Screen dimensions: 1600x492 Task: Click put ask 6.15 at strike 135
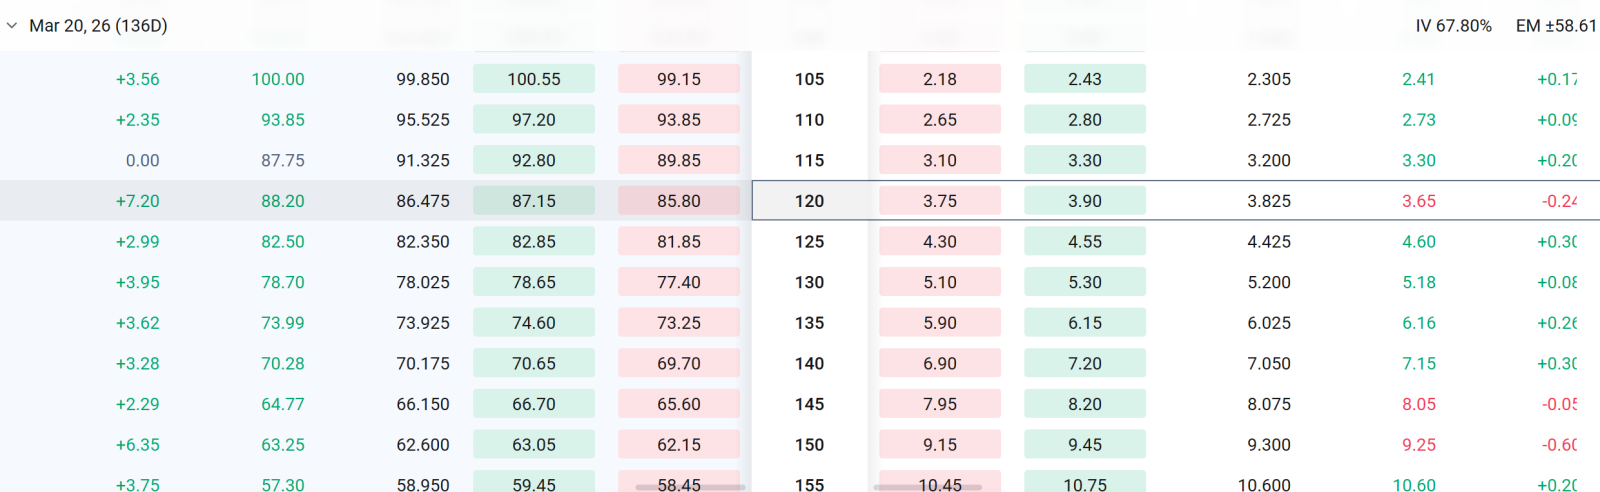(x=1085, y=323)
